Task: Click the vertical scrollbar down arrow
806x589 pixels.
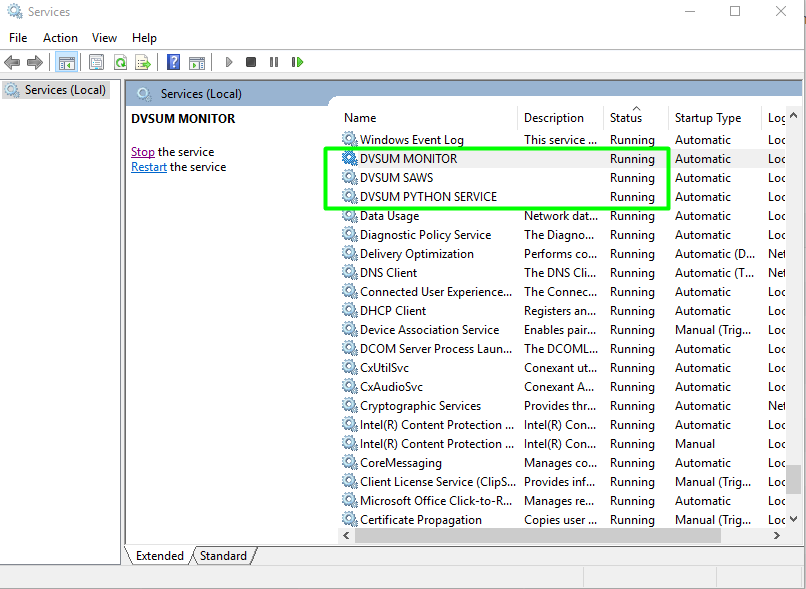Action: click(x=794, y=519)
